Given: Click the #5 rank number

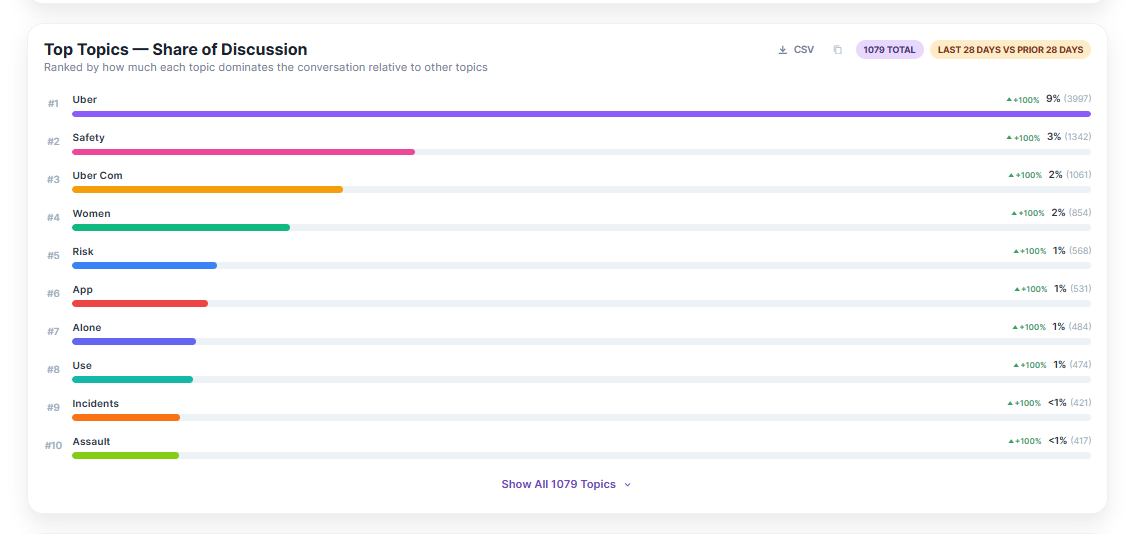Looking at the screenshot, I should [53, 255].
